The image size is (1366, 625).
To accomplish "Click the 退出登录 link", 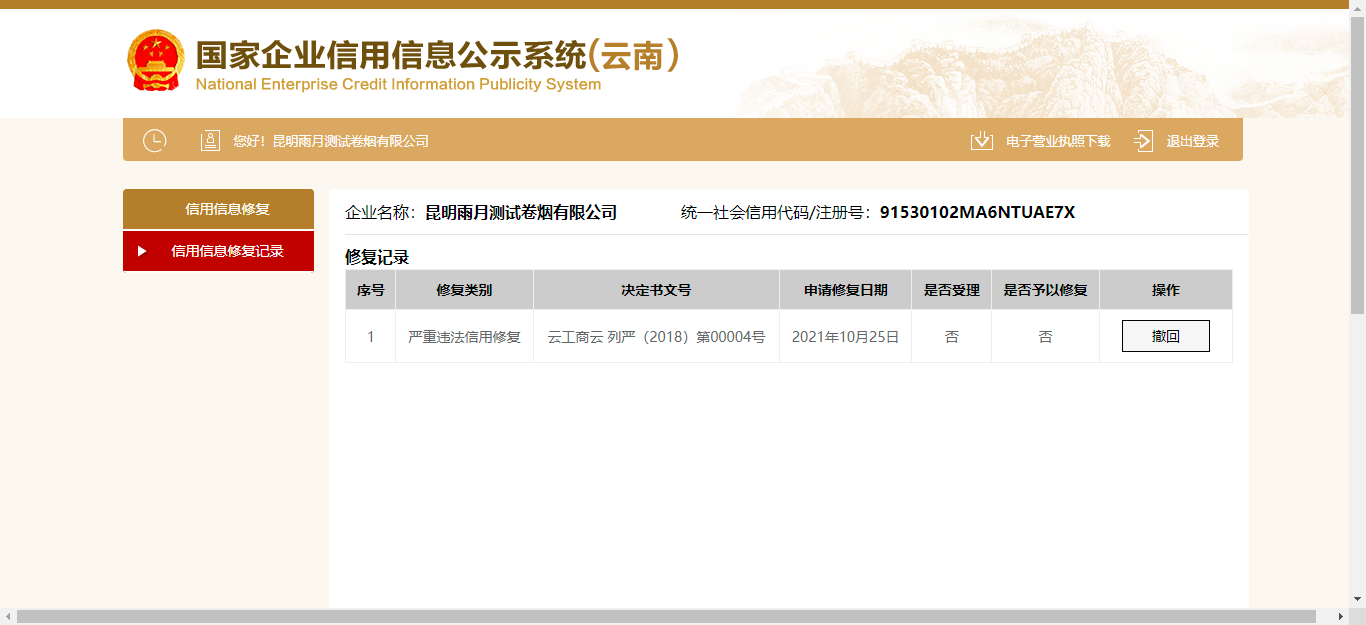I will point(1192,141).
